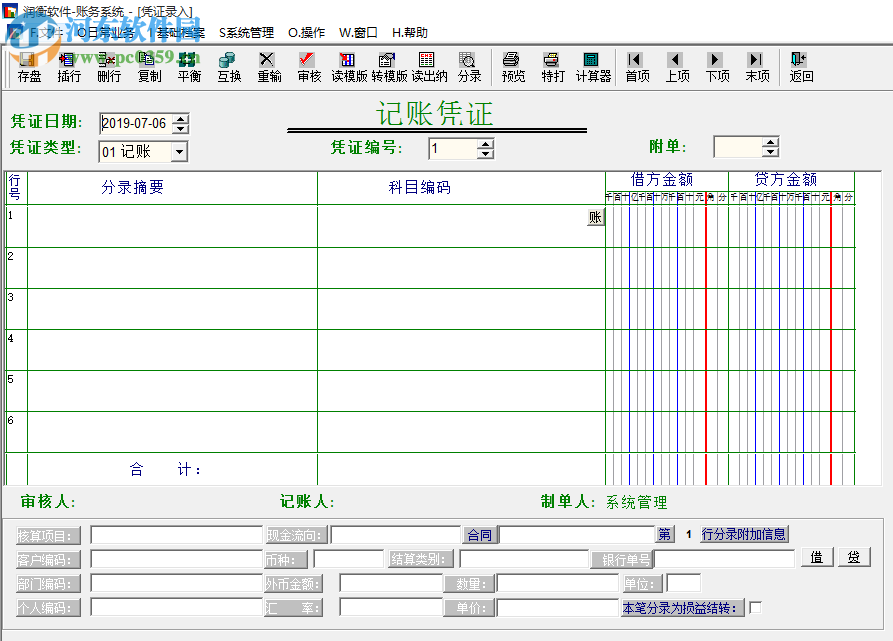
Task: Click the 行分录附加信息 button
Action: [744, 534]
